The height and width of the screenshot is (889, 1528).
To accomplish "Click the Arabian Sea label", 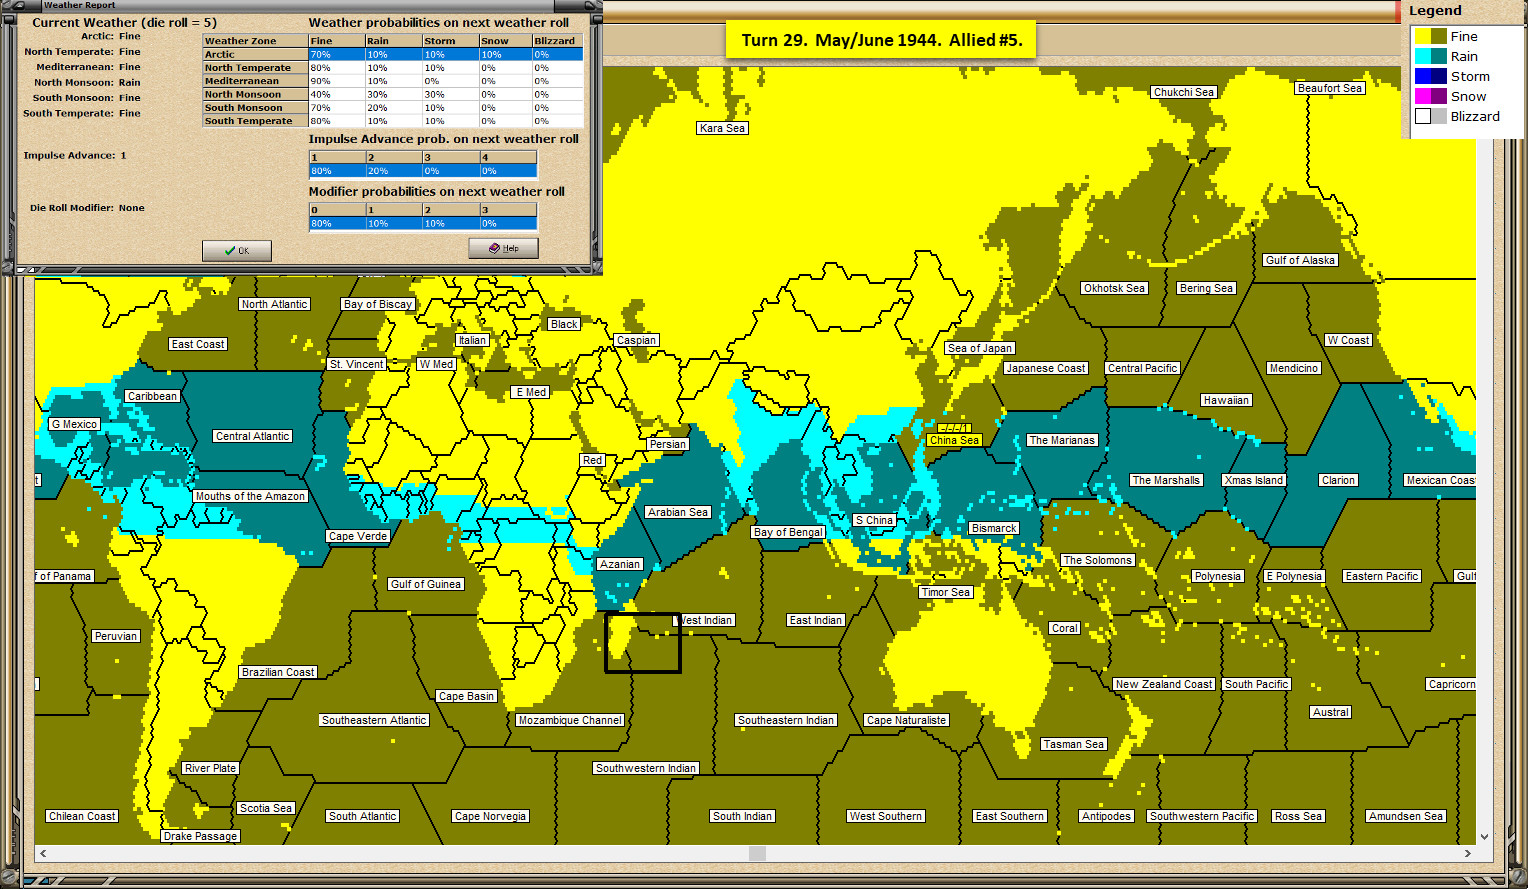I will point(678,512).
